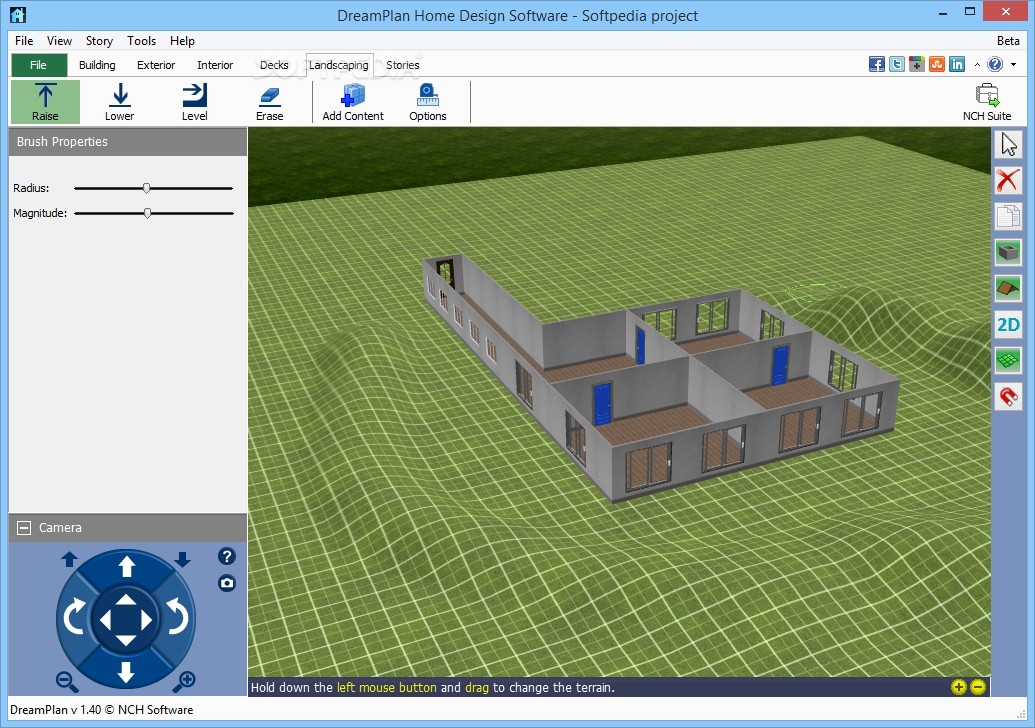Raise the camera with small up arrow
The height and width of the screenshot is (728, 1035).
click(69, 560)
